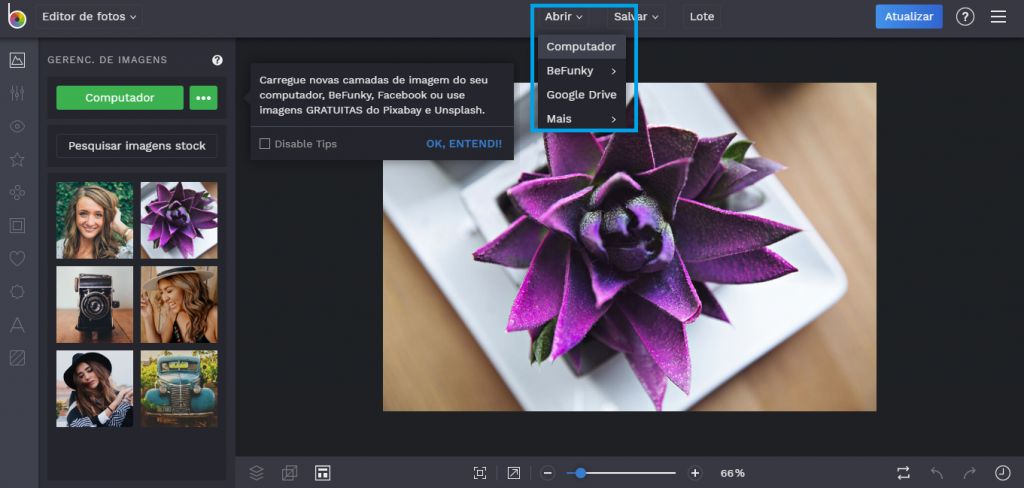
Task: Open the layers stack icon
Action: tap(257, 473)
